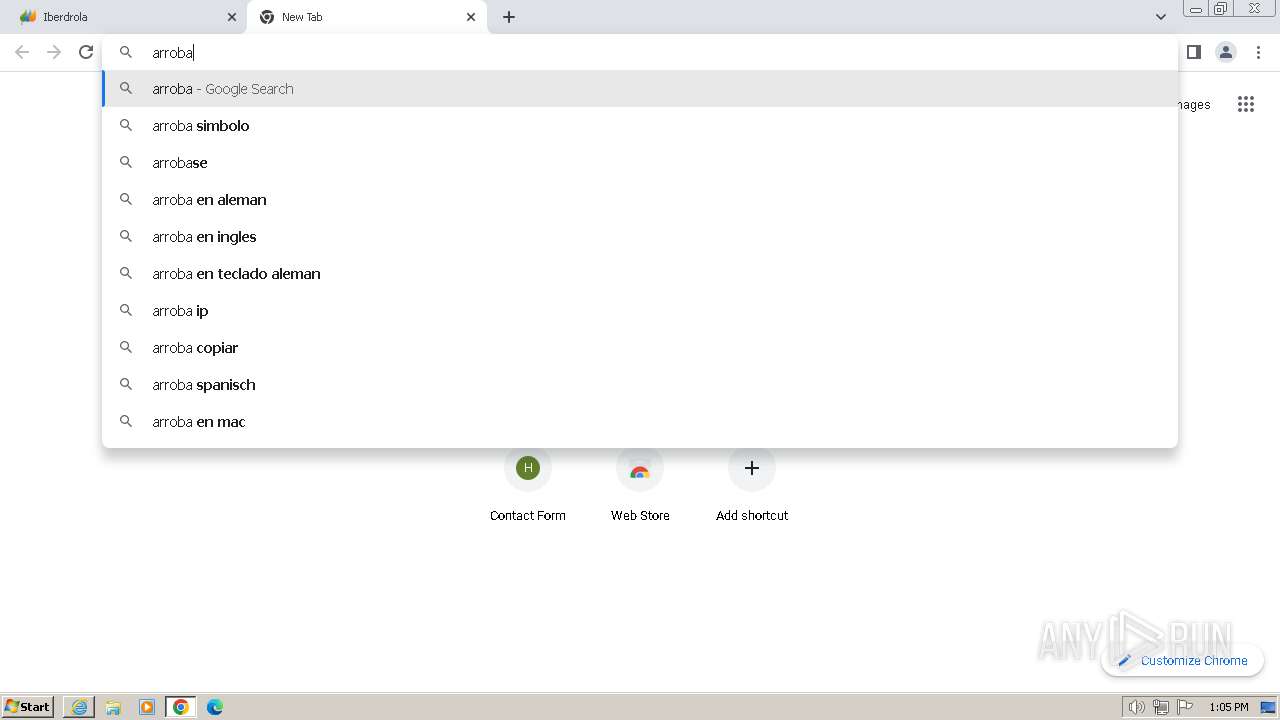Click the Chrome taskbar icon

[181, 707]
